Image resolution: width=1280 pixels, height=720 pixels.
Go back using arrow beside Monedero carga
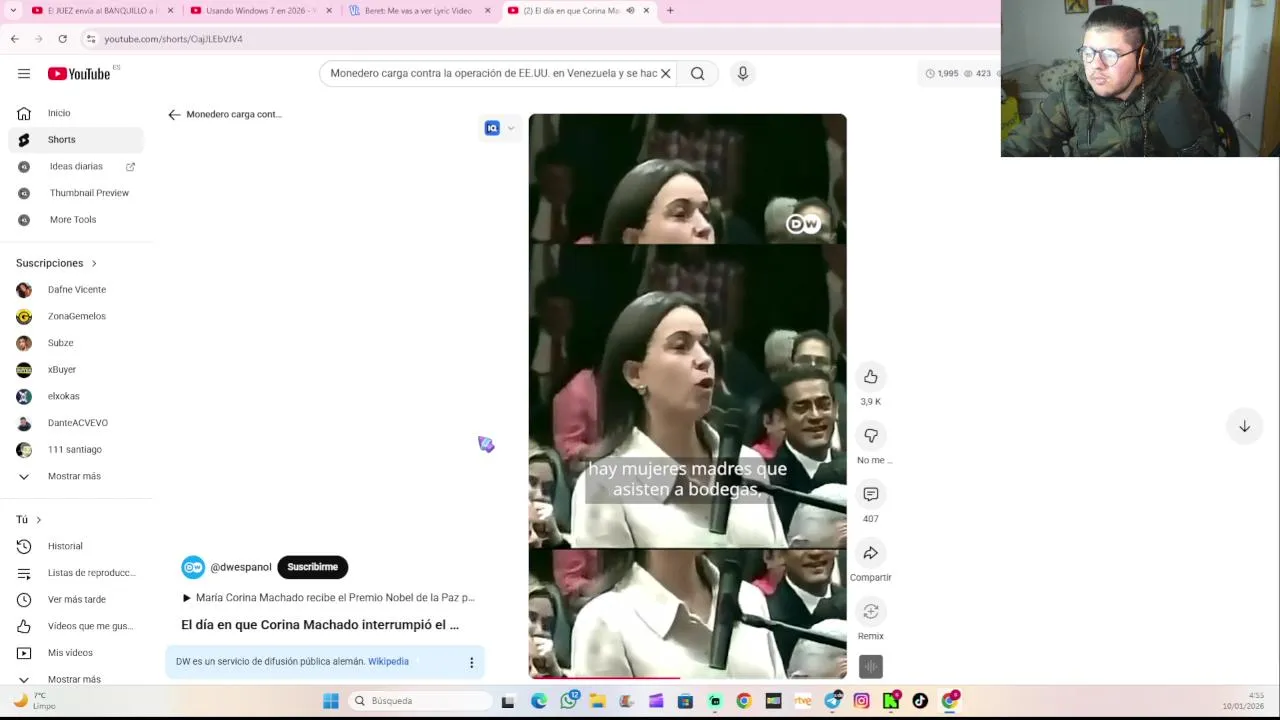174,114
